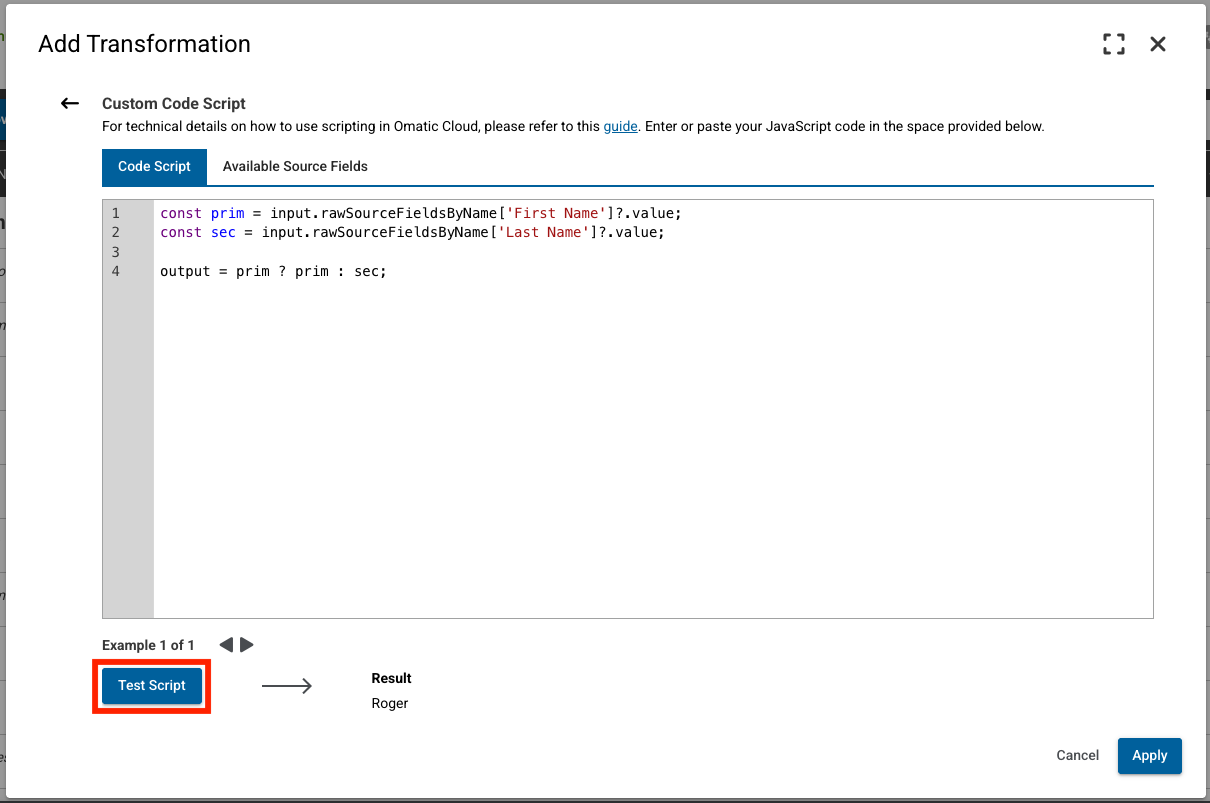Apply the transformation
The image size is (1210, 803).
(1150, 755)
